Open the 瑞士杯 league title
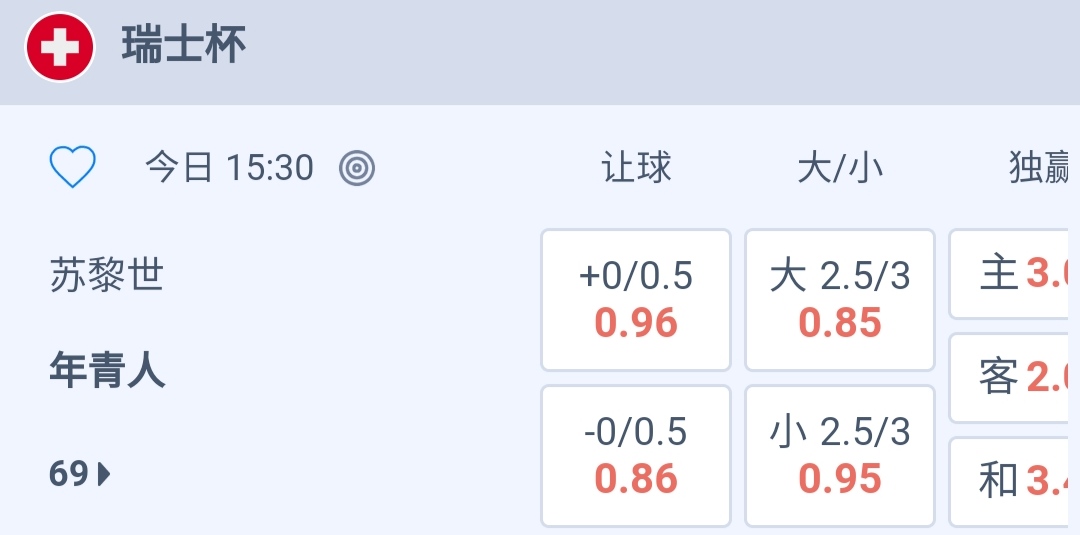Image resolution: width=1080 pixels, height=535 pixels. point(184,46)
